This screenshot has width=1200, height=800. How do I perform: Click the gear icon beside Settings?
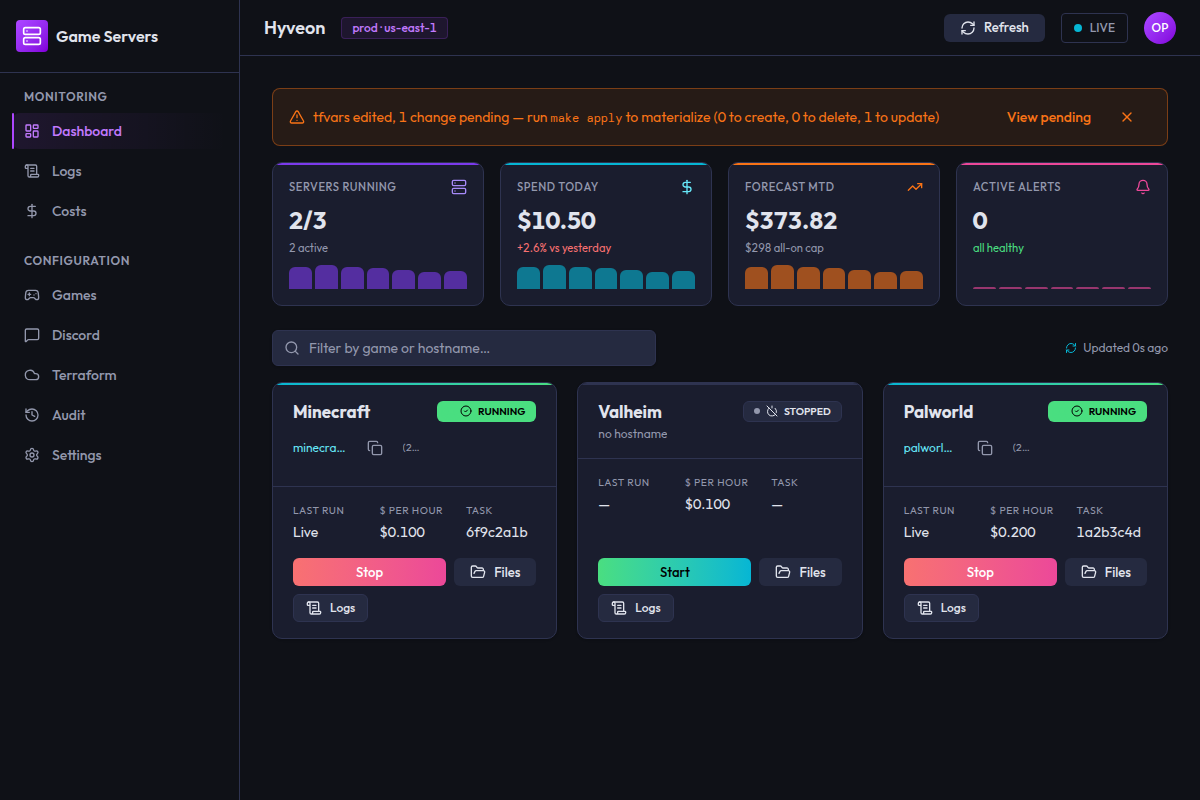point(32,455)
